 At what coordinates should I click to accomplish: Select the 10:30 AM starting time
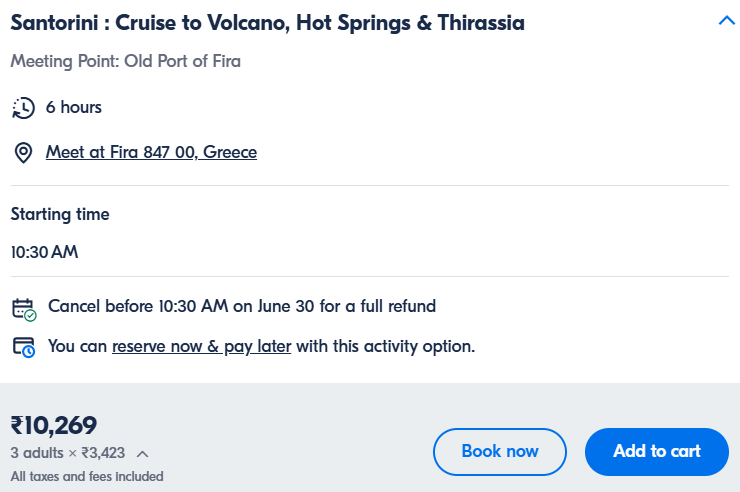pos(44,252)
